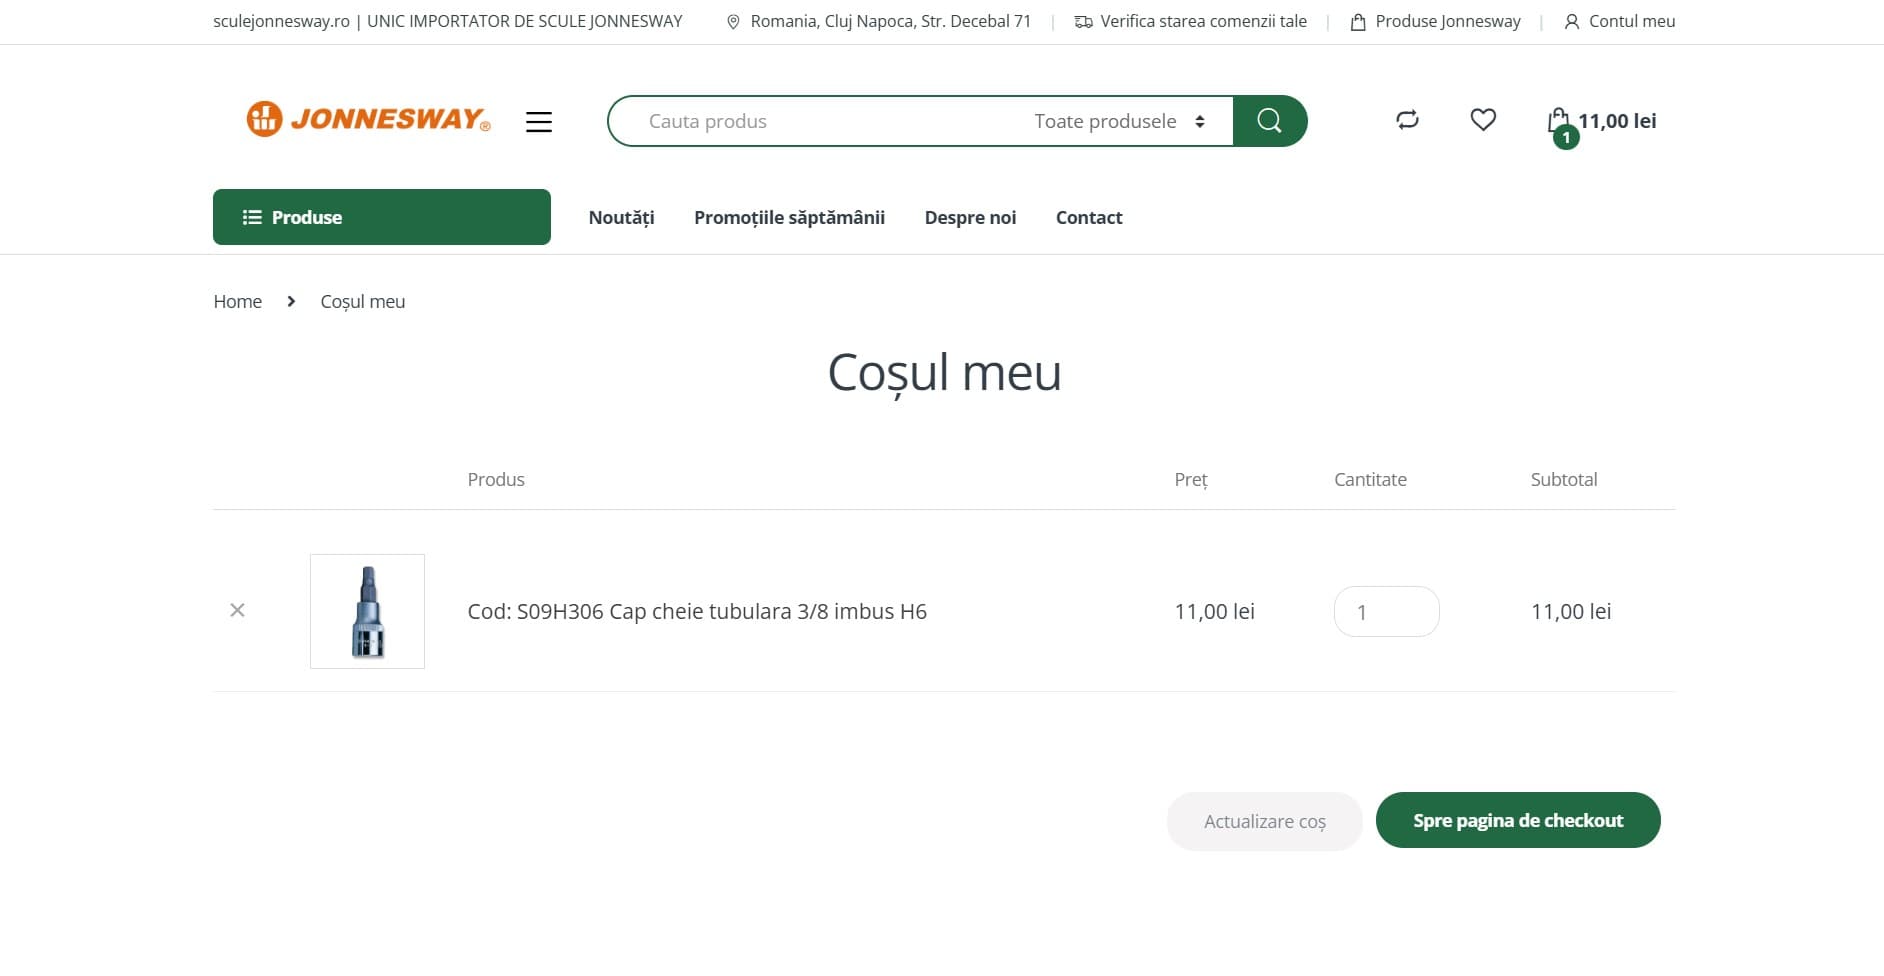
Task: Click the 11,00 lei value in Preț column
Action: [x=1214, y=611]
